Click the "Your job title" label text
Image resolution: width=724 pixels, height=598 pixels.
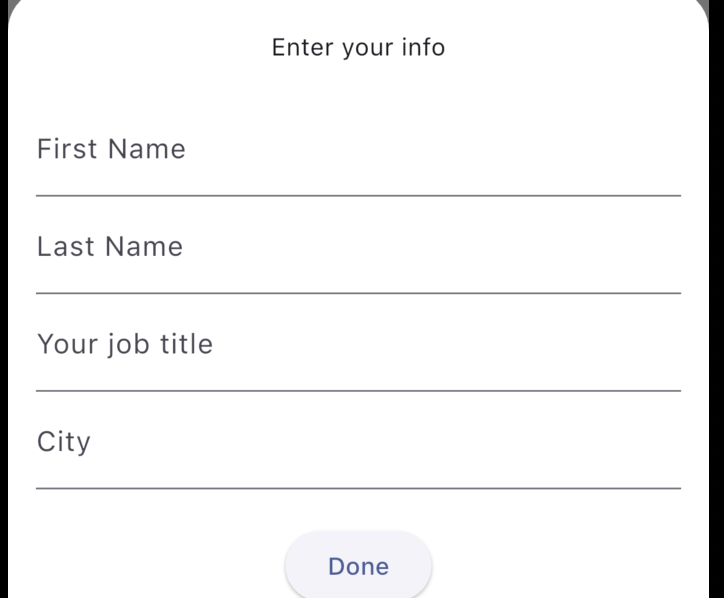click(125, 344)
